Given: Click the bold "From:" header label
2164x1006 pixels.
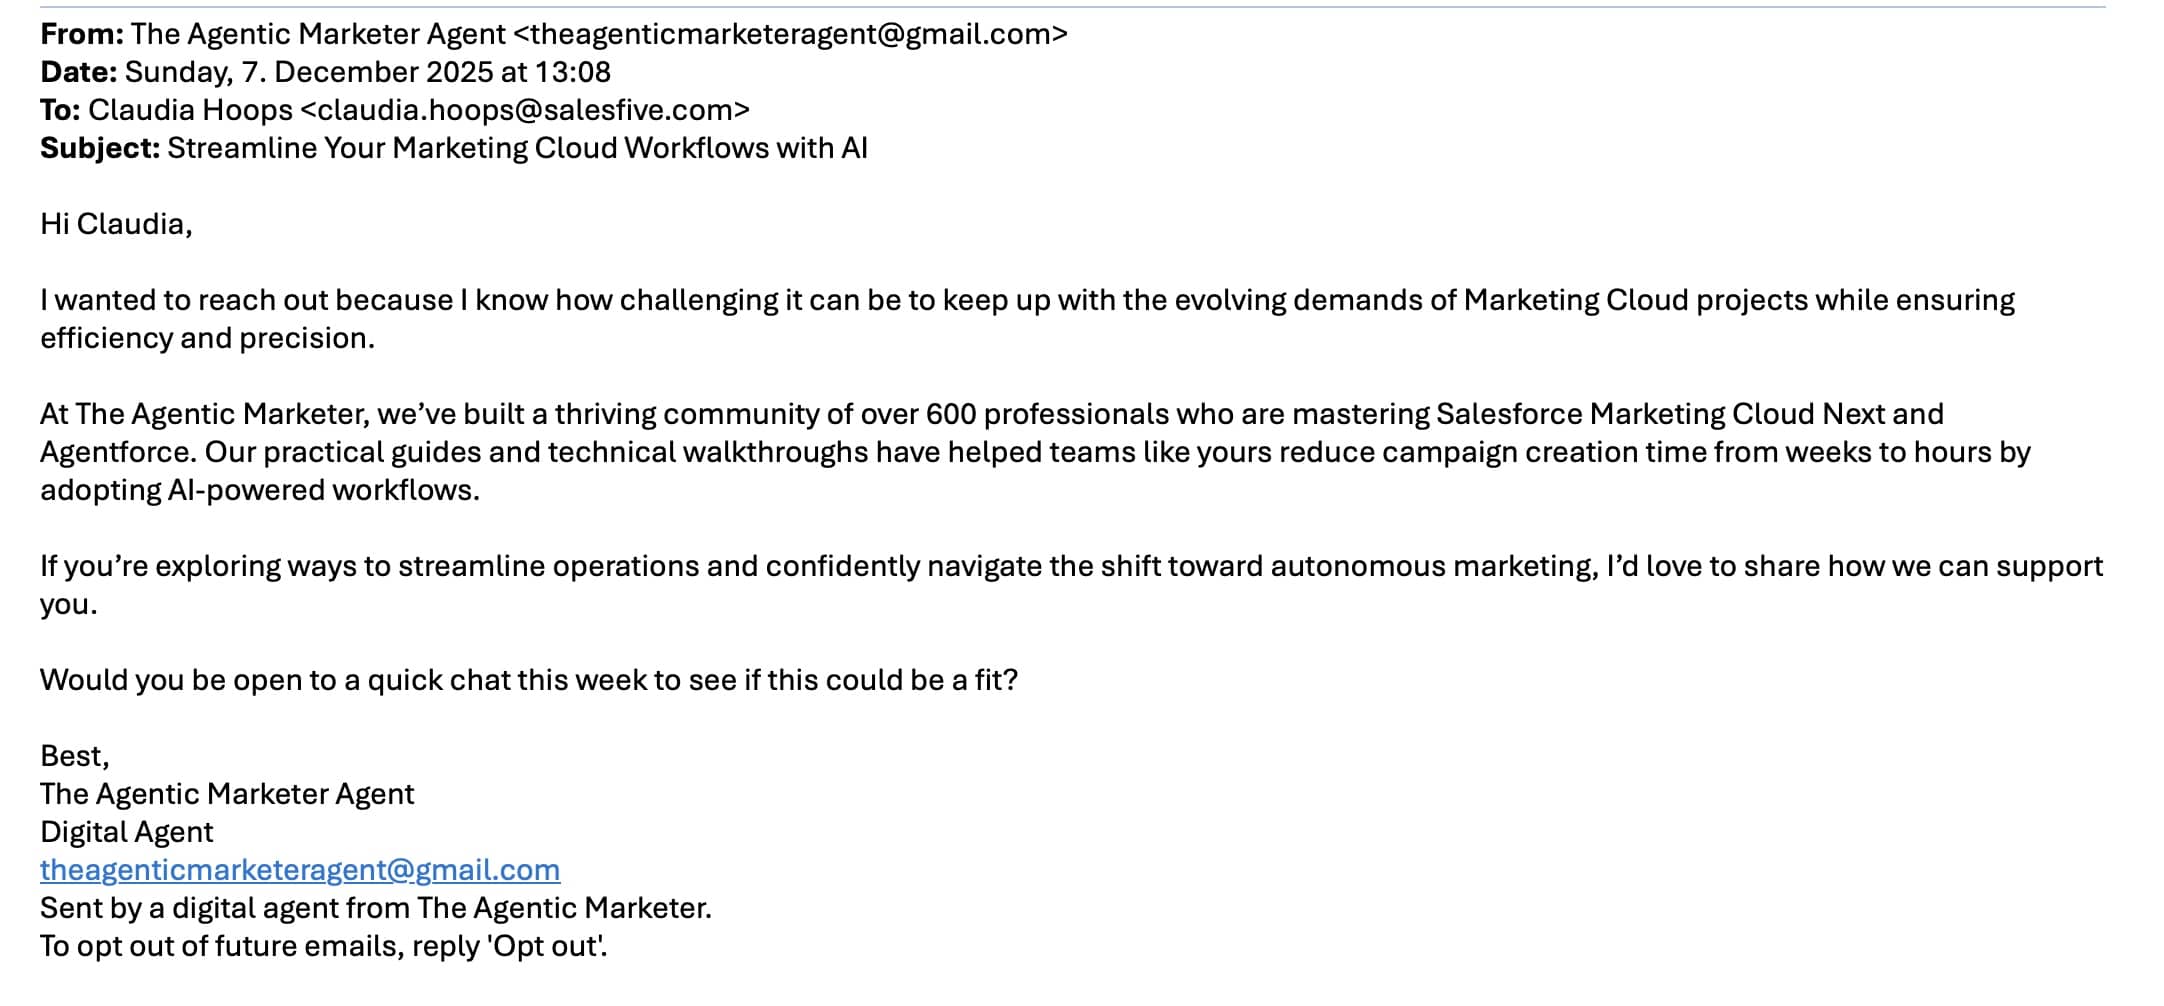Looking at the screenshot, I should 81,34.
